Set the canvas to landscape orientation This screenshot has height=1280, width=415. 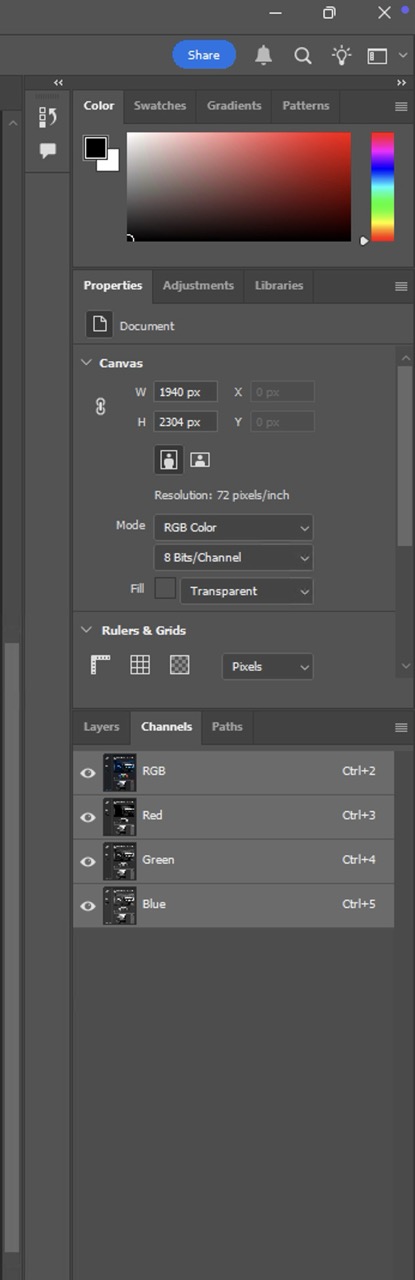[x=200, y=460]
